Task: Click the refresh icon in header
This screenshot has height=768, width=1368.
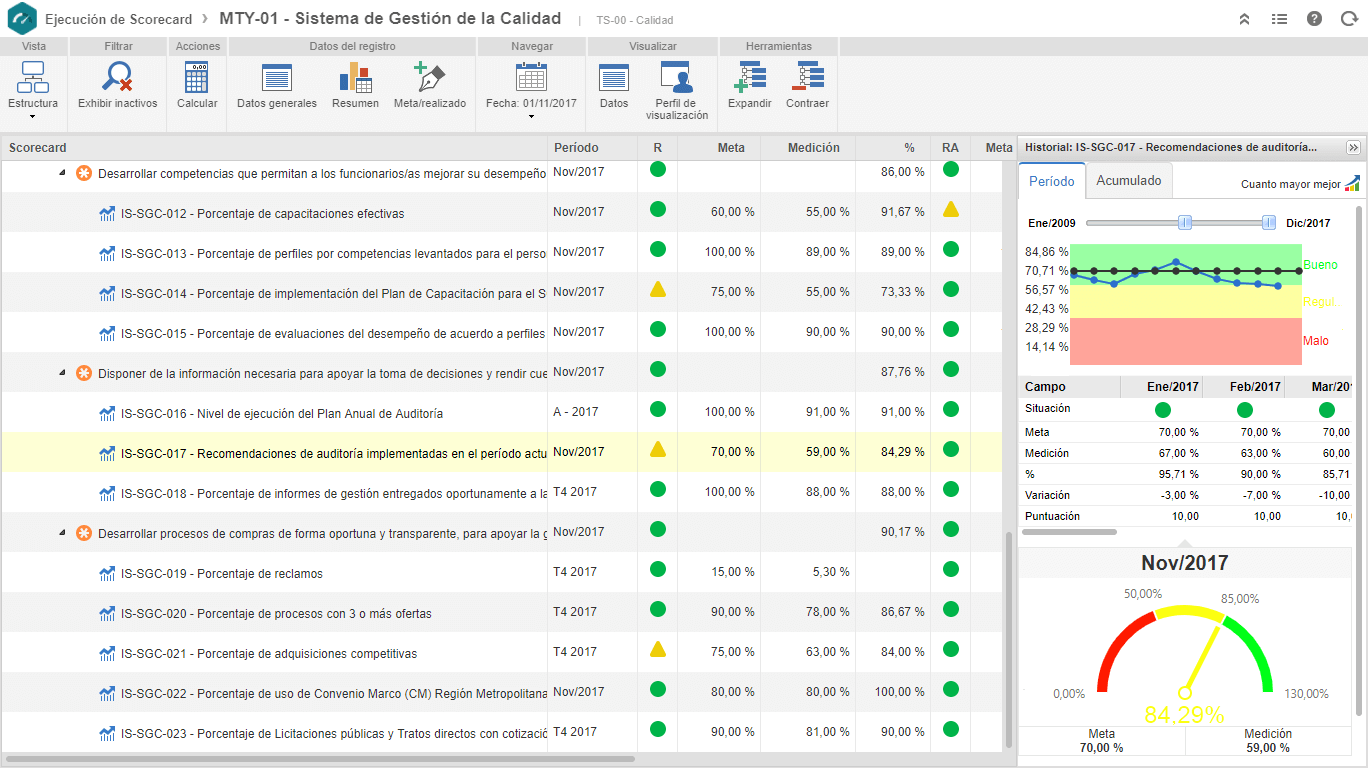Action: (x=1349, y=19)
